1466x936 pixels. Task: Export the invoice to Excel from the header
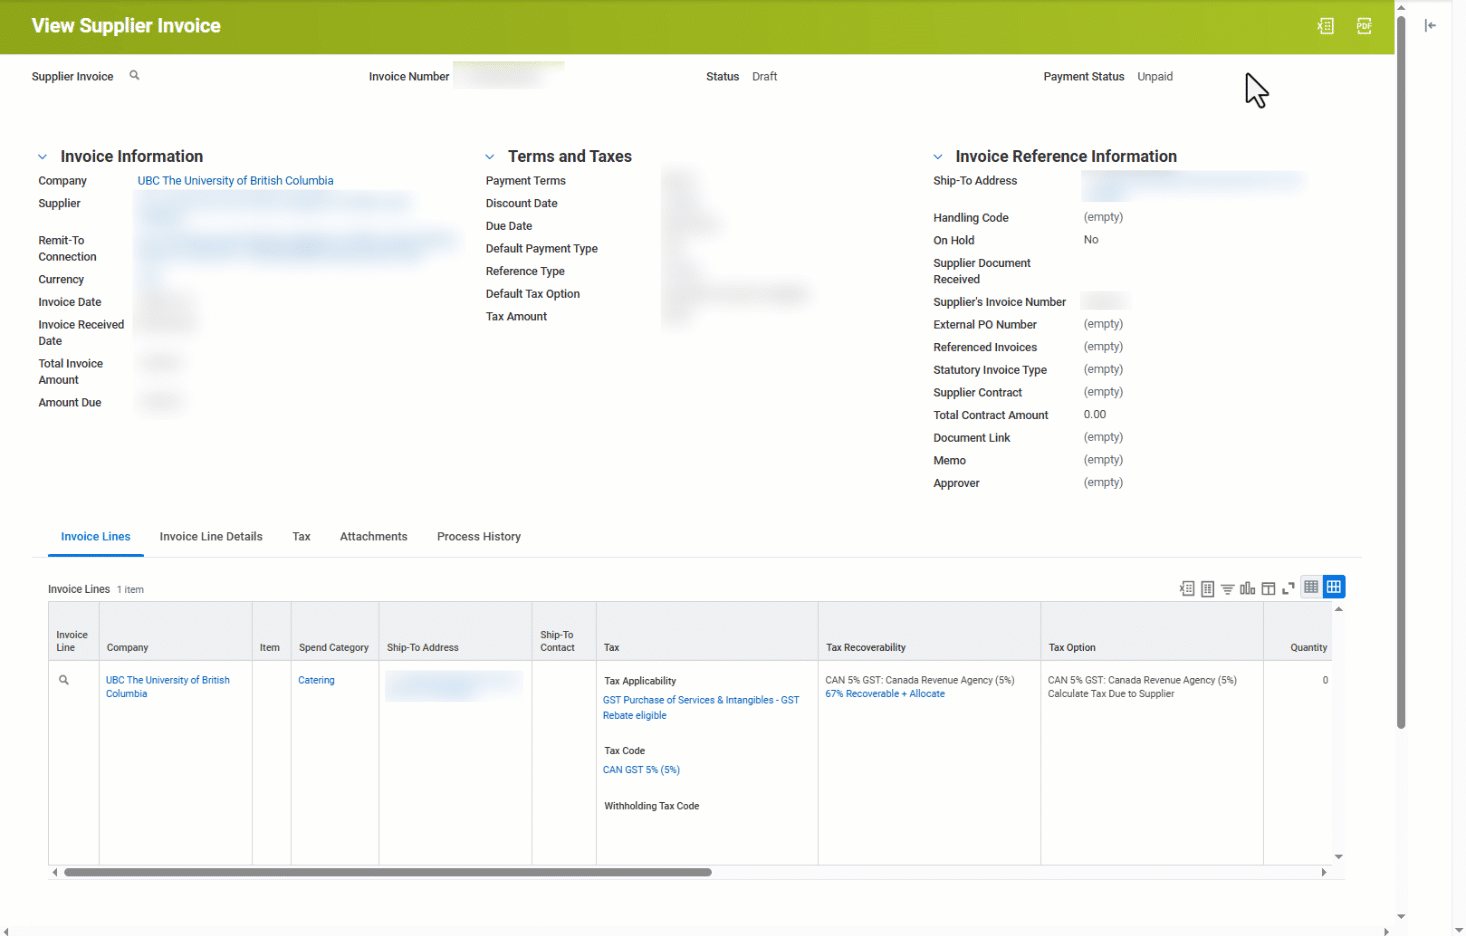tap(1325, 26)
